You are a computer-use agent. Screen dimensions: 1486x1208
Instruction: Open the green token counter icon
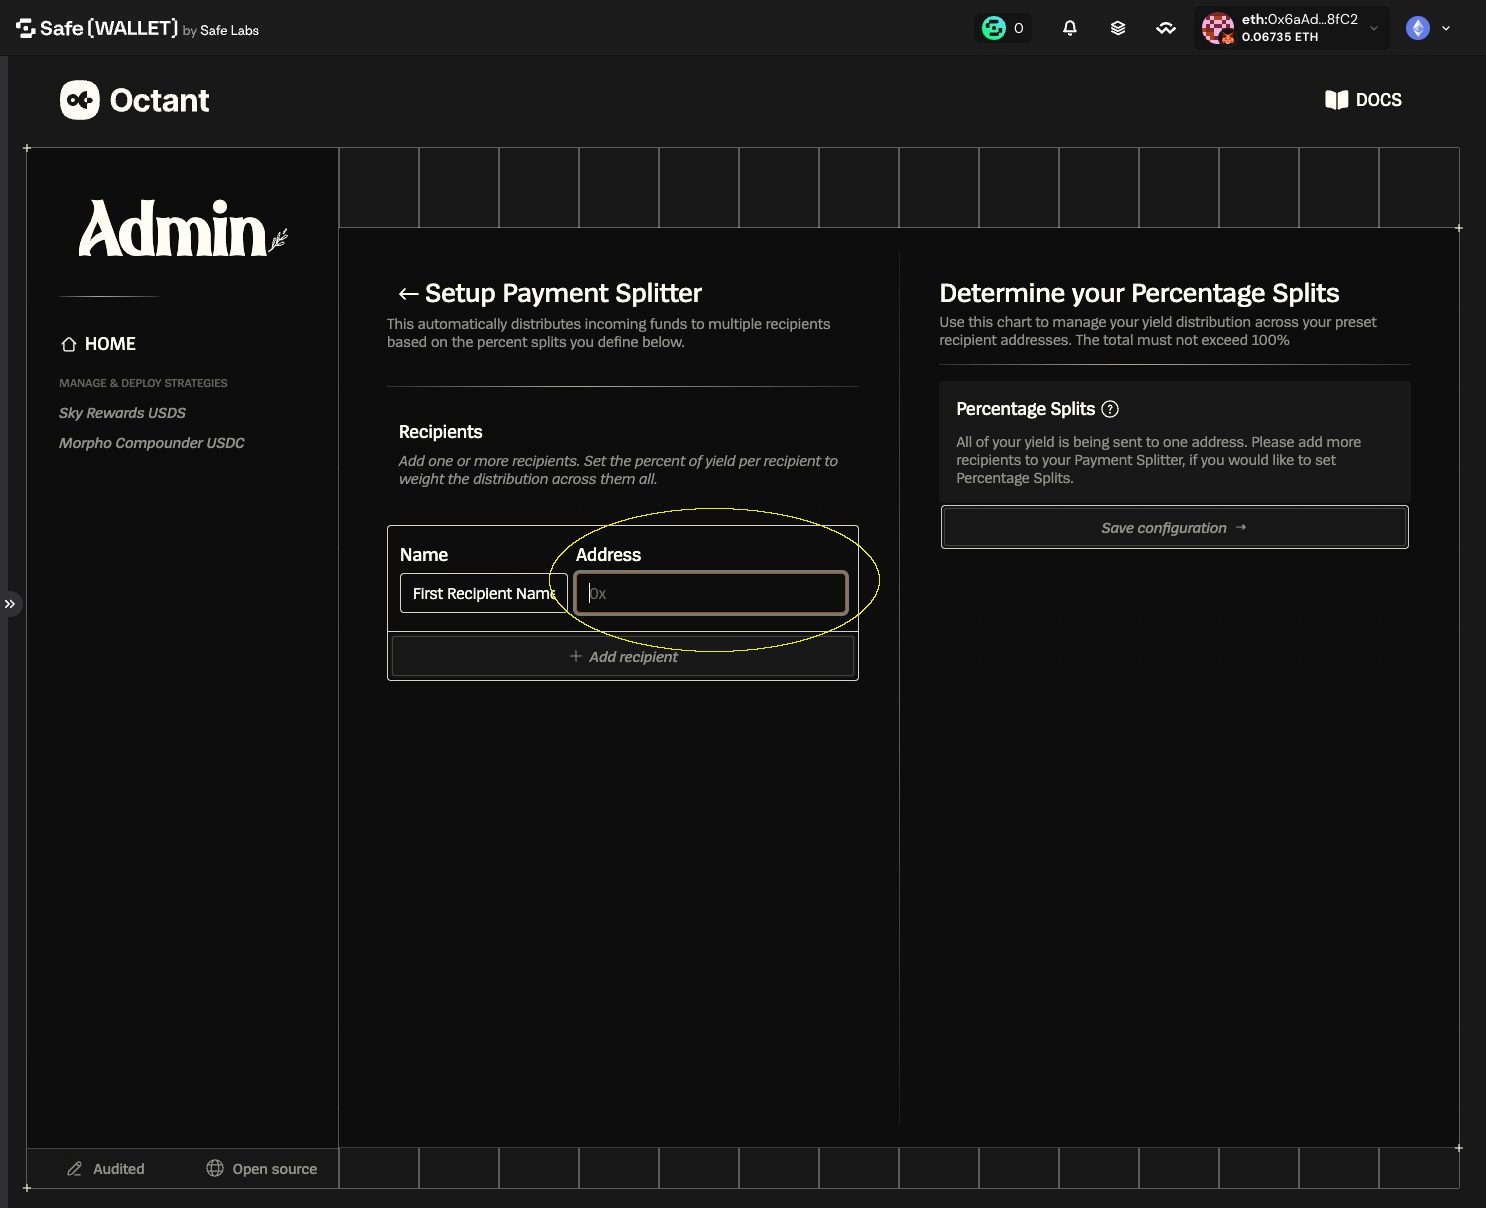[993, 28]
